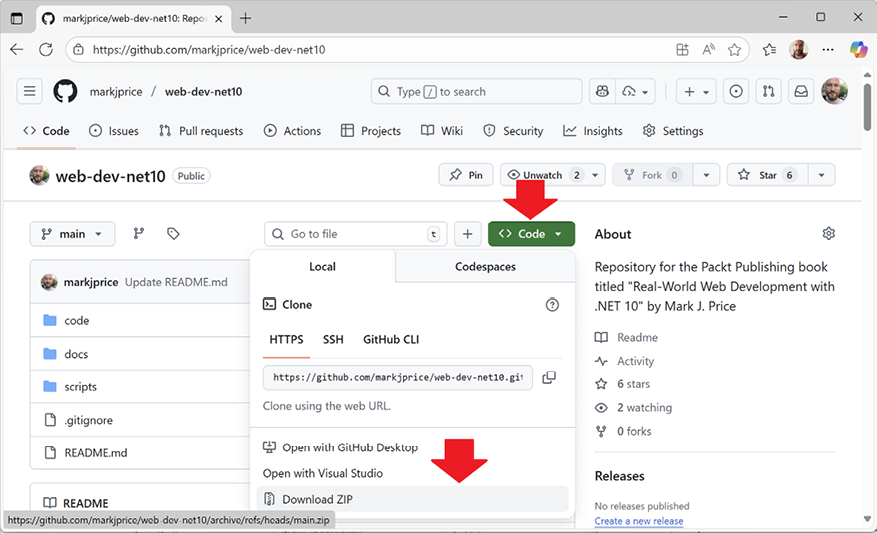Viewport: 877px width, 533px height.
Task: Follow the Create a new release link
Action: pyautogui.click(x=639, y=521)
